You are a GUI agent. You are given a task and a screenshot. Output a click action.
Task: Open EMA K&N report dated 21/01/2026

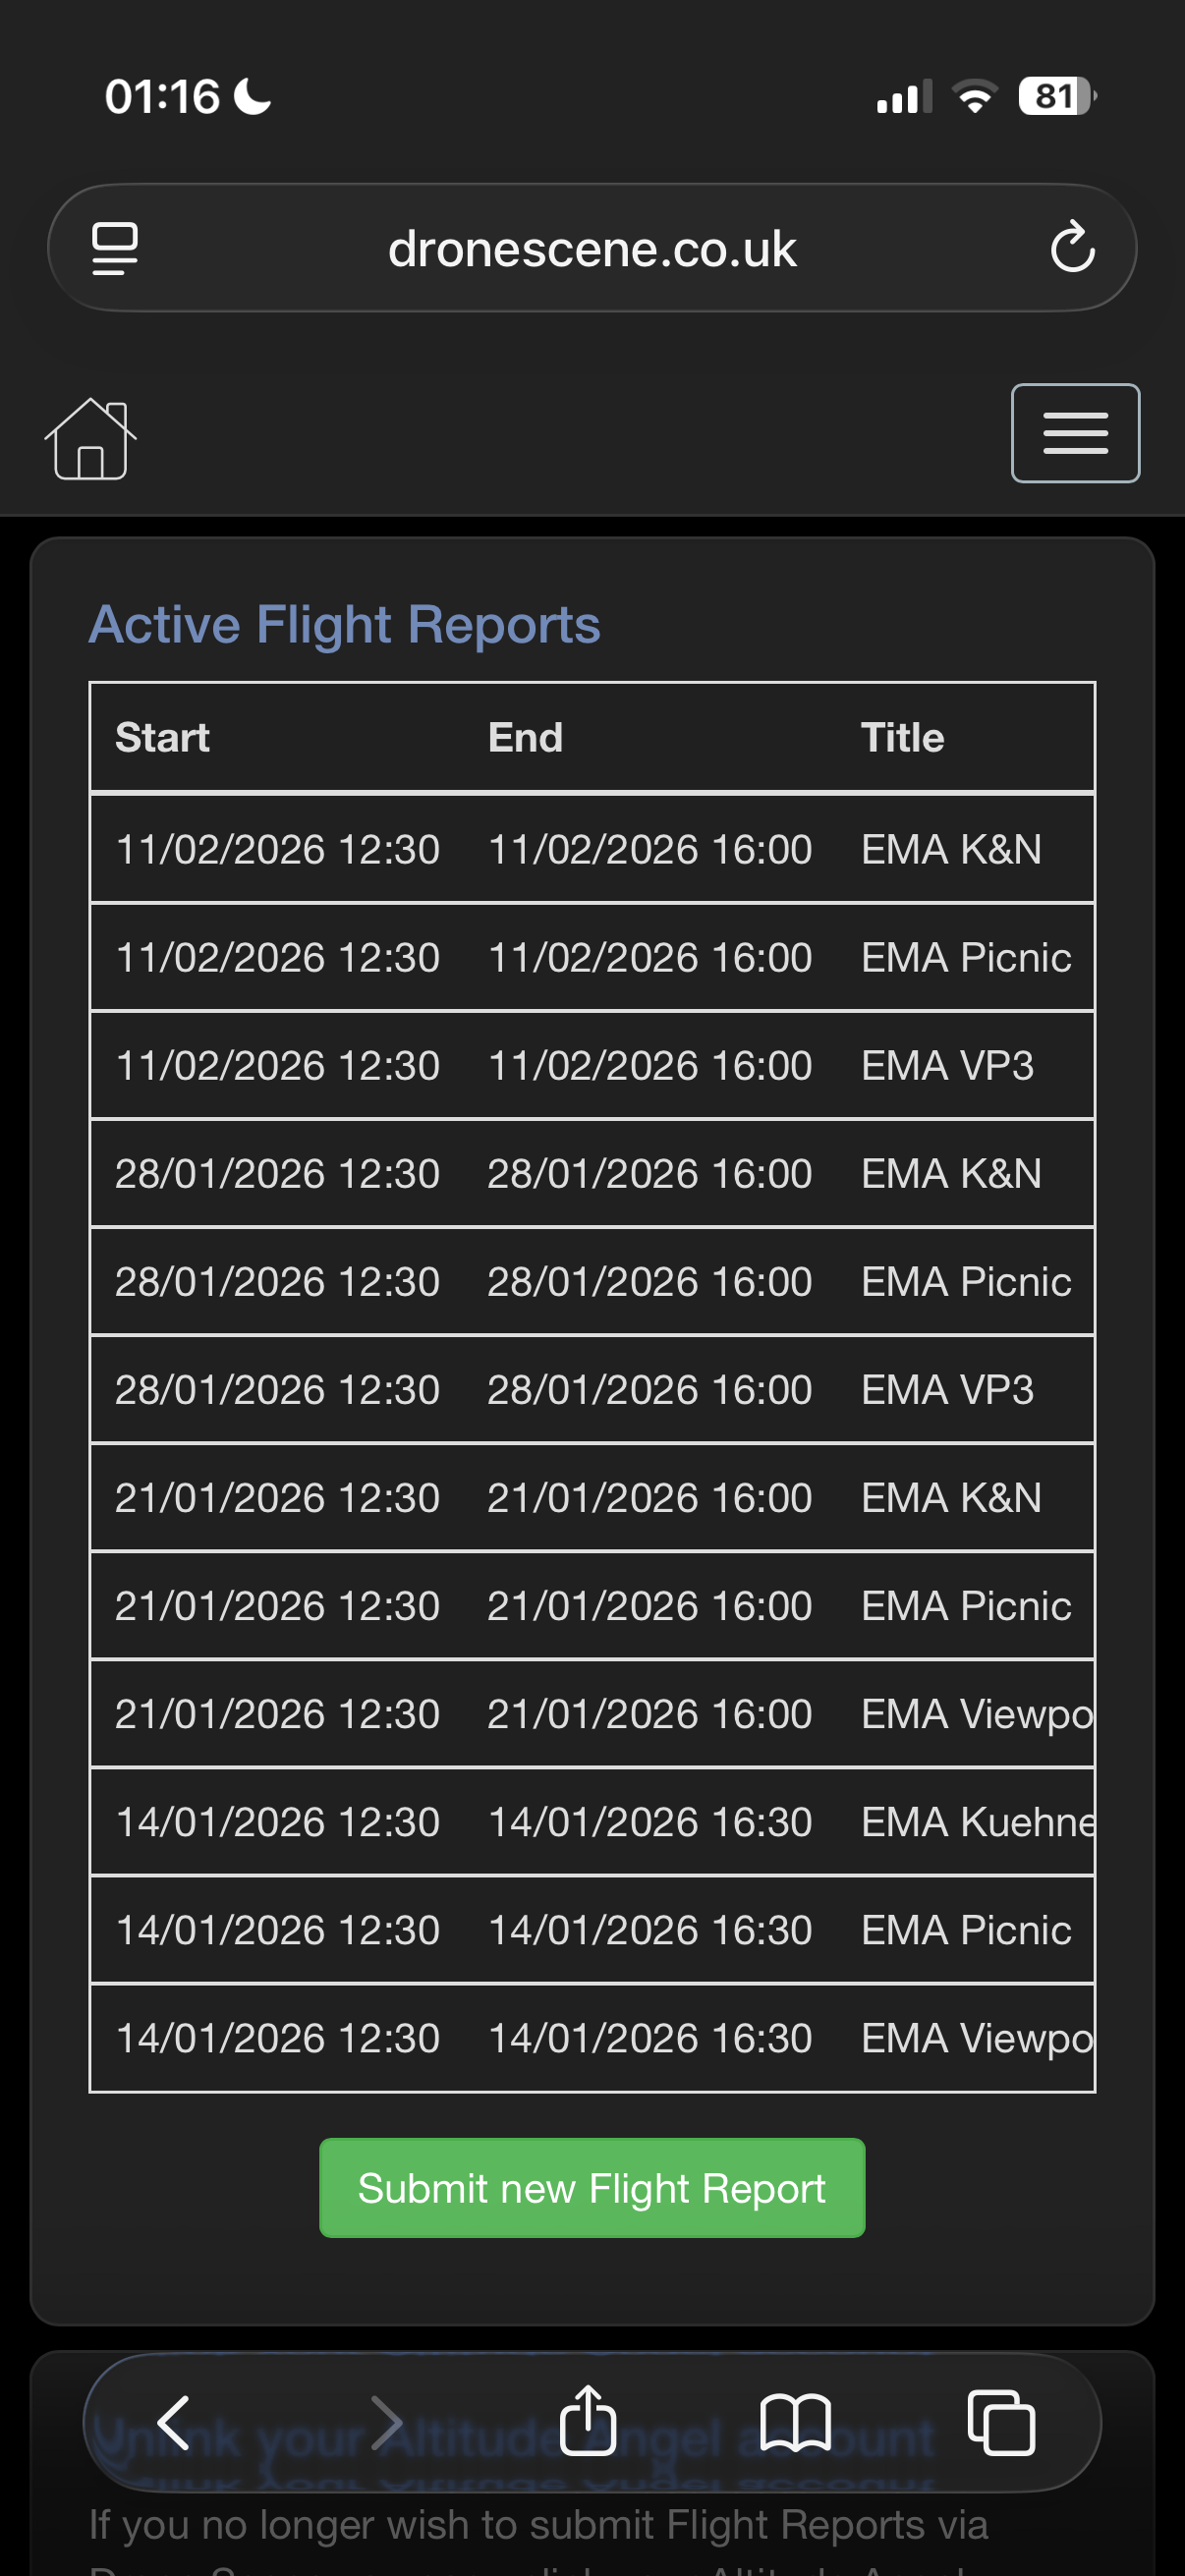tap(951, 1498)
